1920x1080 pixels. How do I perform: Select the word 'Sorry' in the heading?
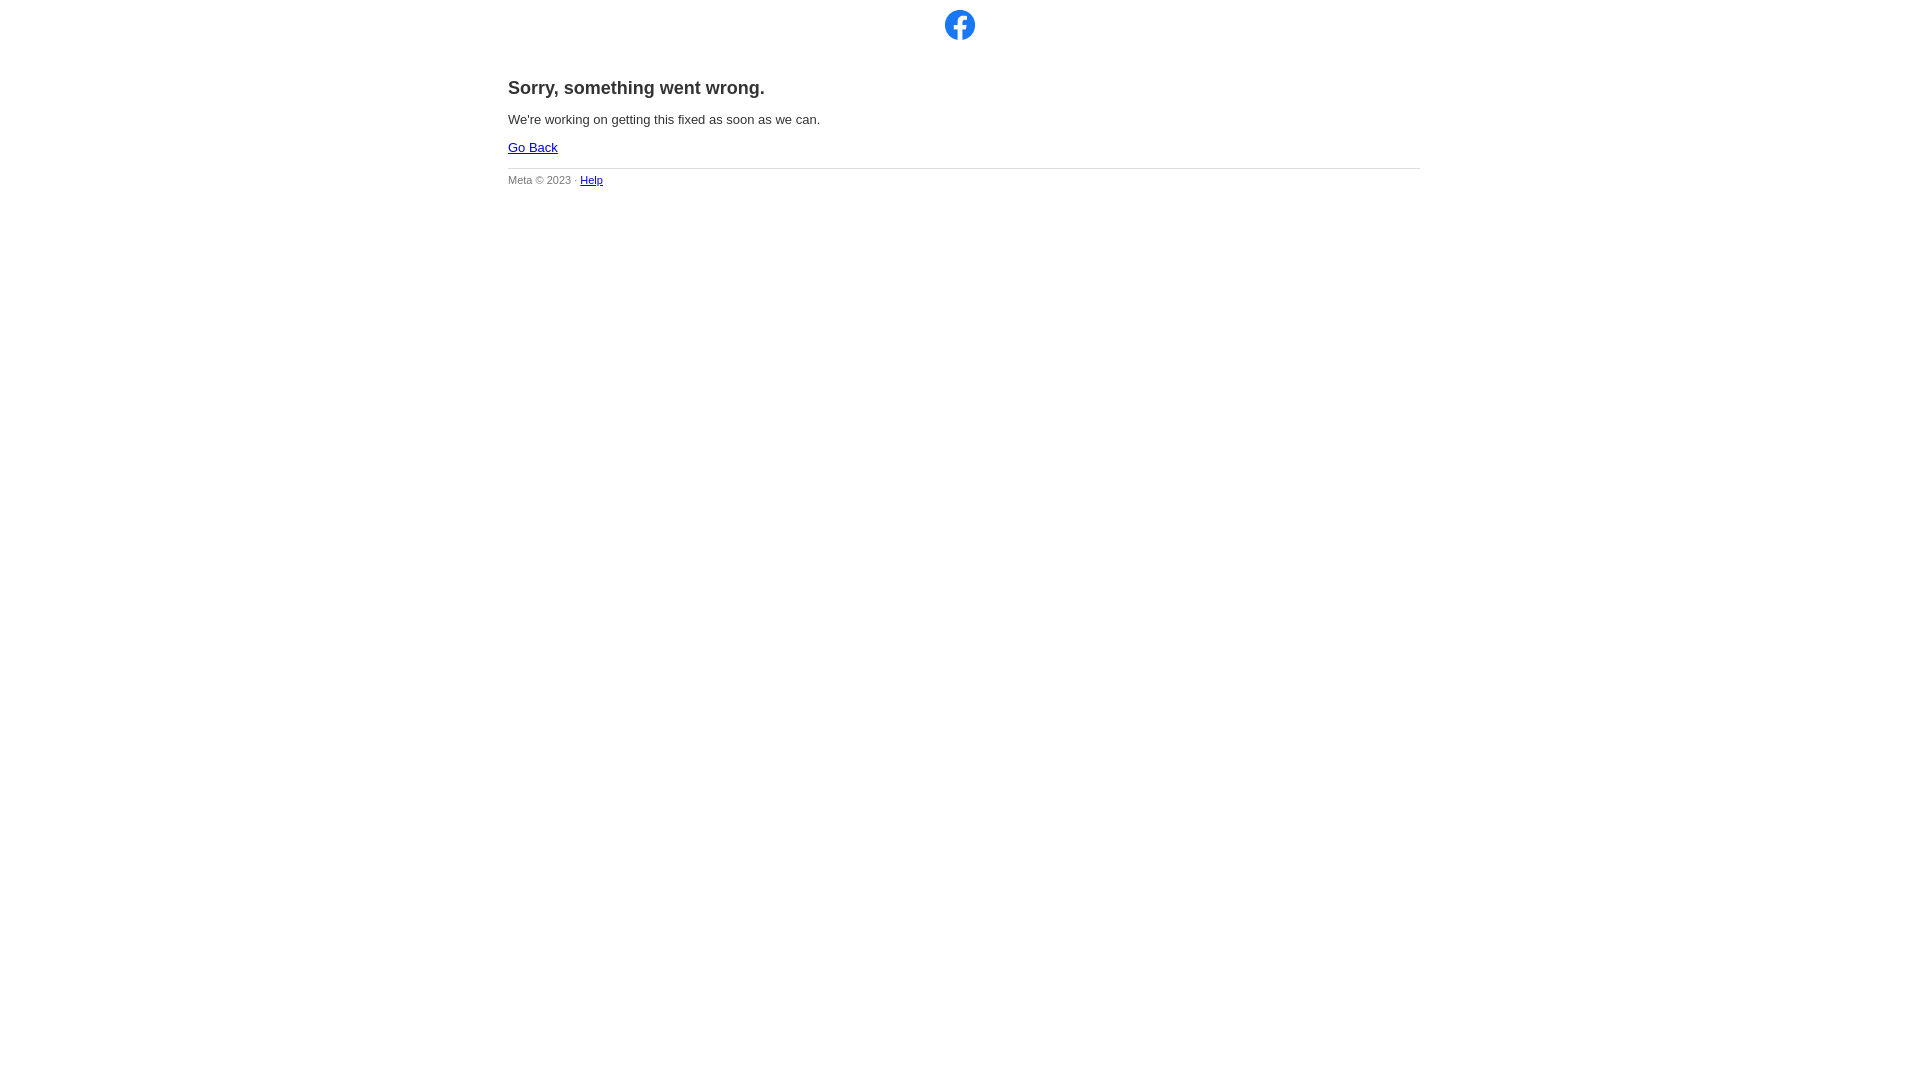pyautogui.click(x=531, y=88)
